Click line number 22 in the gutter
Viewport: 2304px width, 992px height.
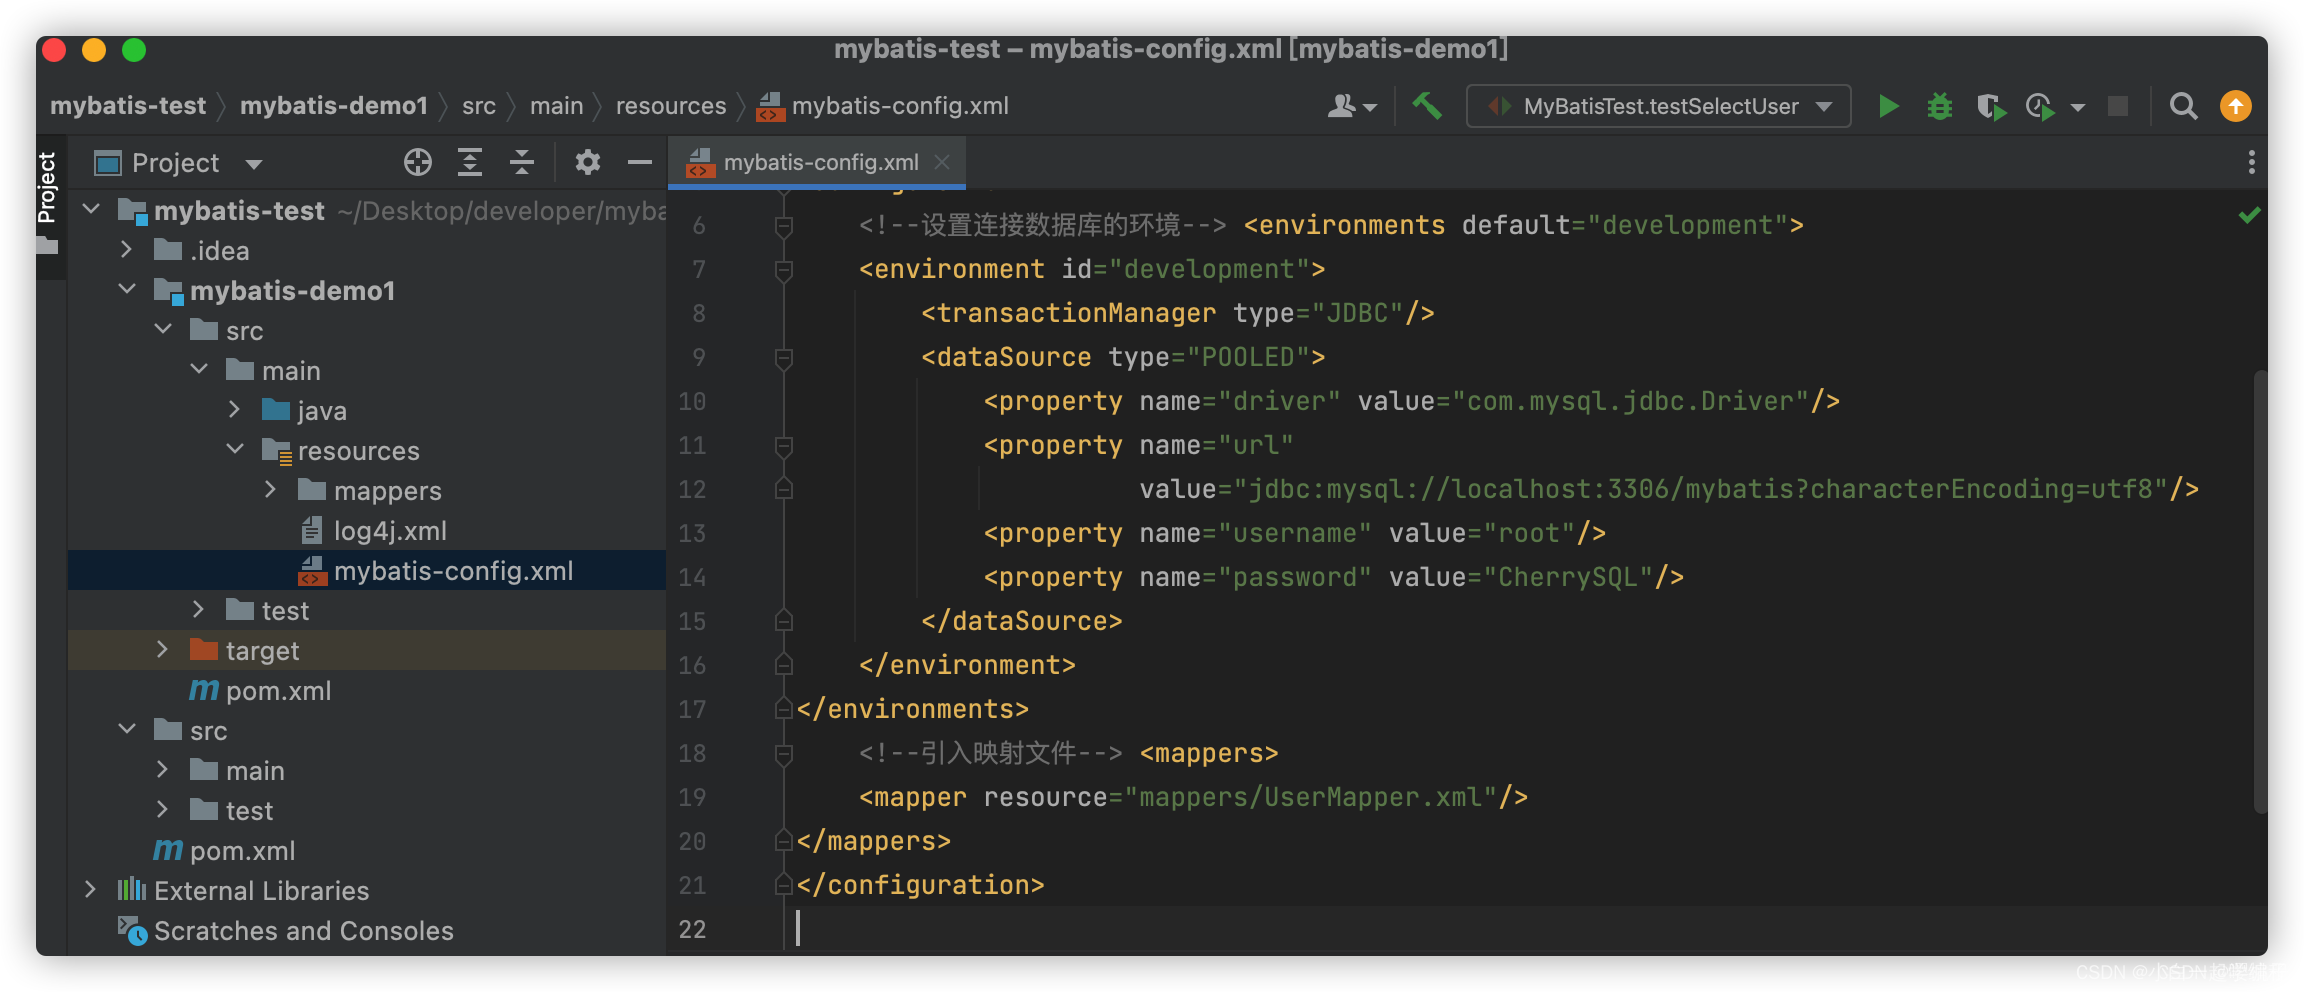coord(692,930)
